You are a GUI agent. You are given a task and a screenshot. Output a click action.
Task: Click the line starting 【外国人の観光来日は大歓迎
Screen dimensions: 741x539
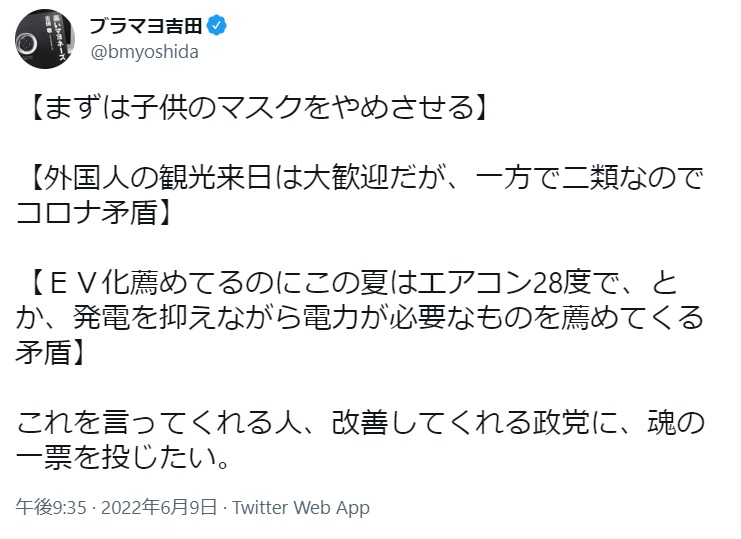click(366, 178)
